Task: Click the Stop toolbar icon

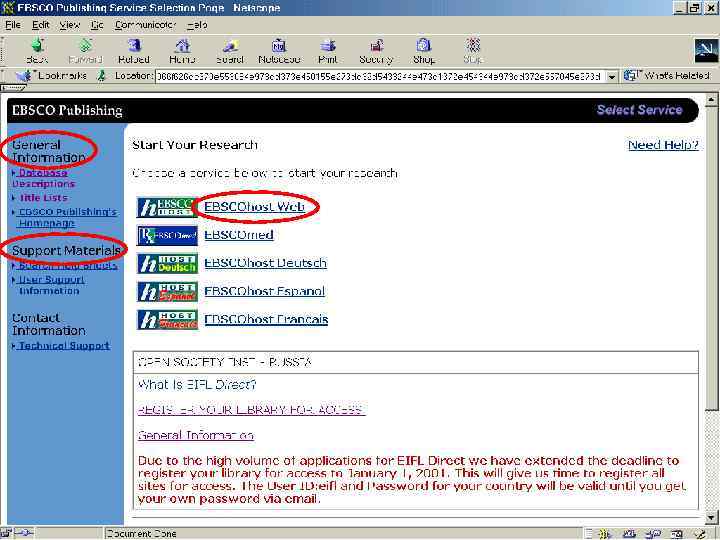Action: click(x=473, y=46)
